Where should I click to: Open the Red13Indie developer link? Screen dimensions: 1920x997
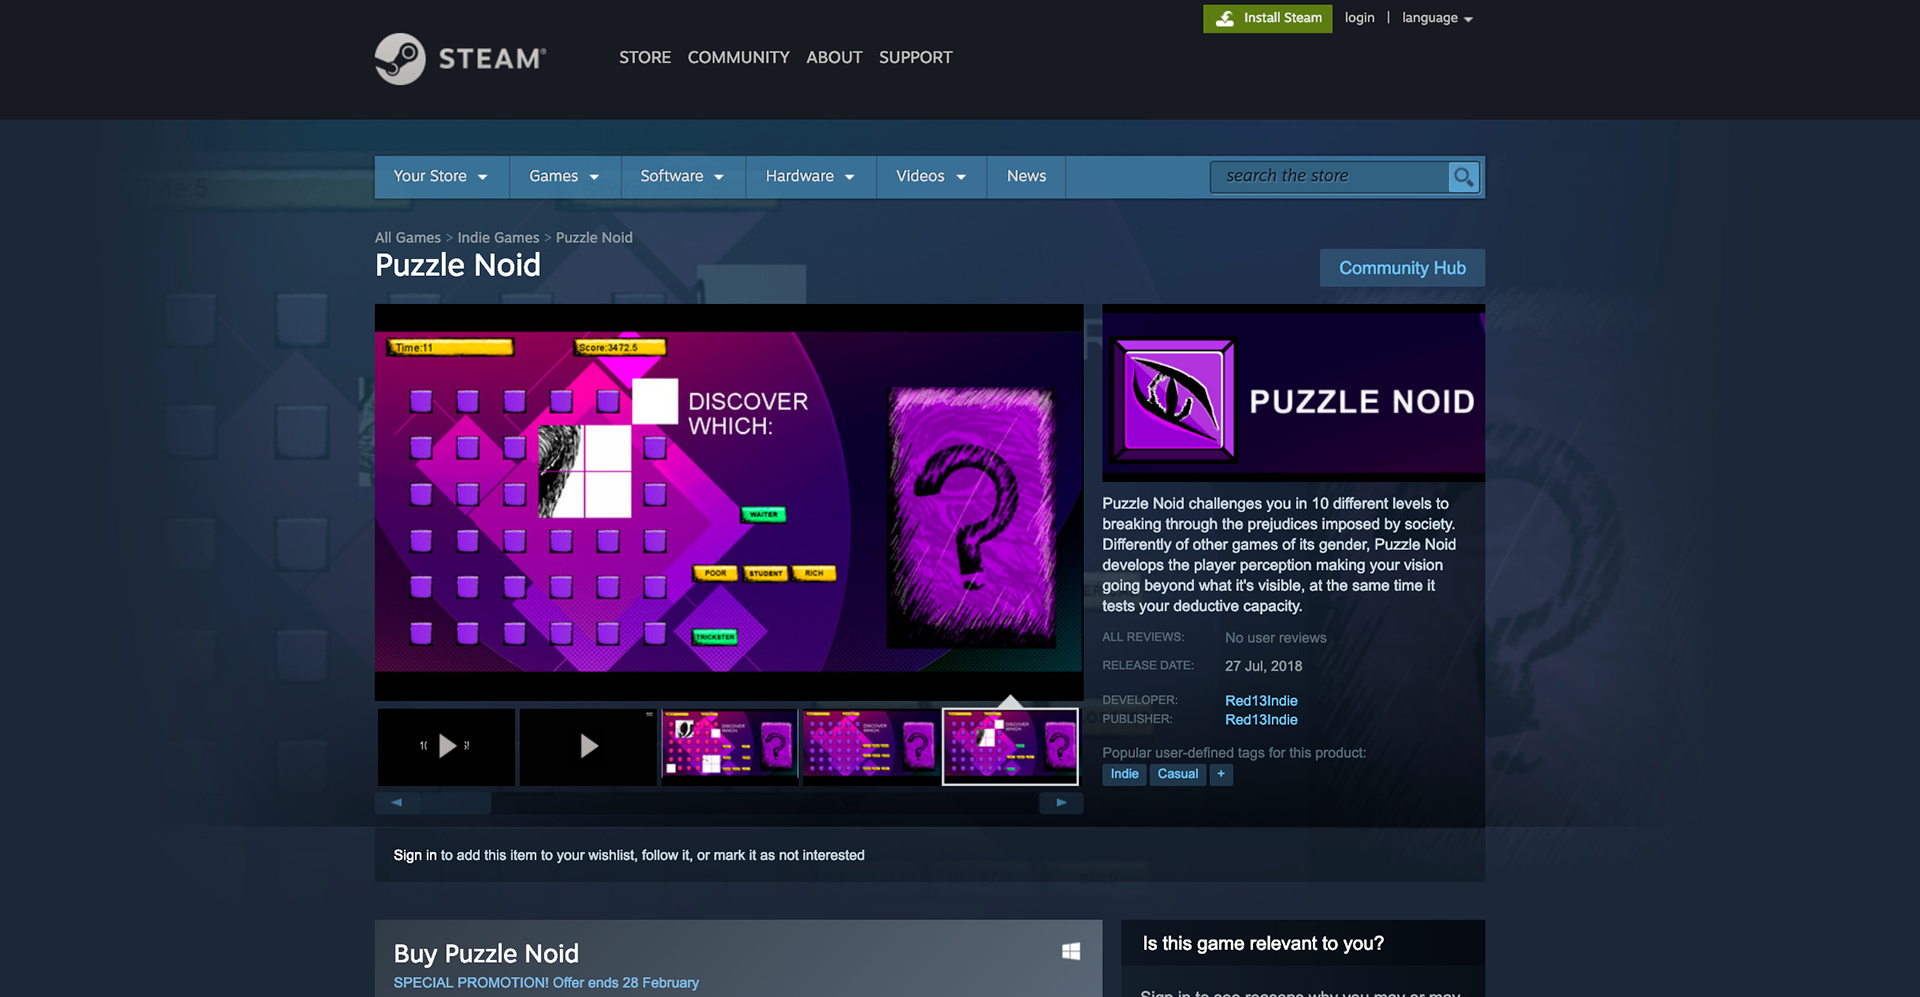coord(1261,701)
